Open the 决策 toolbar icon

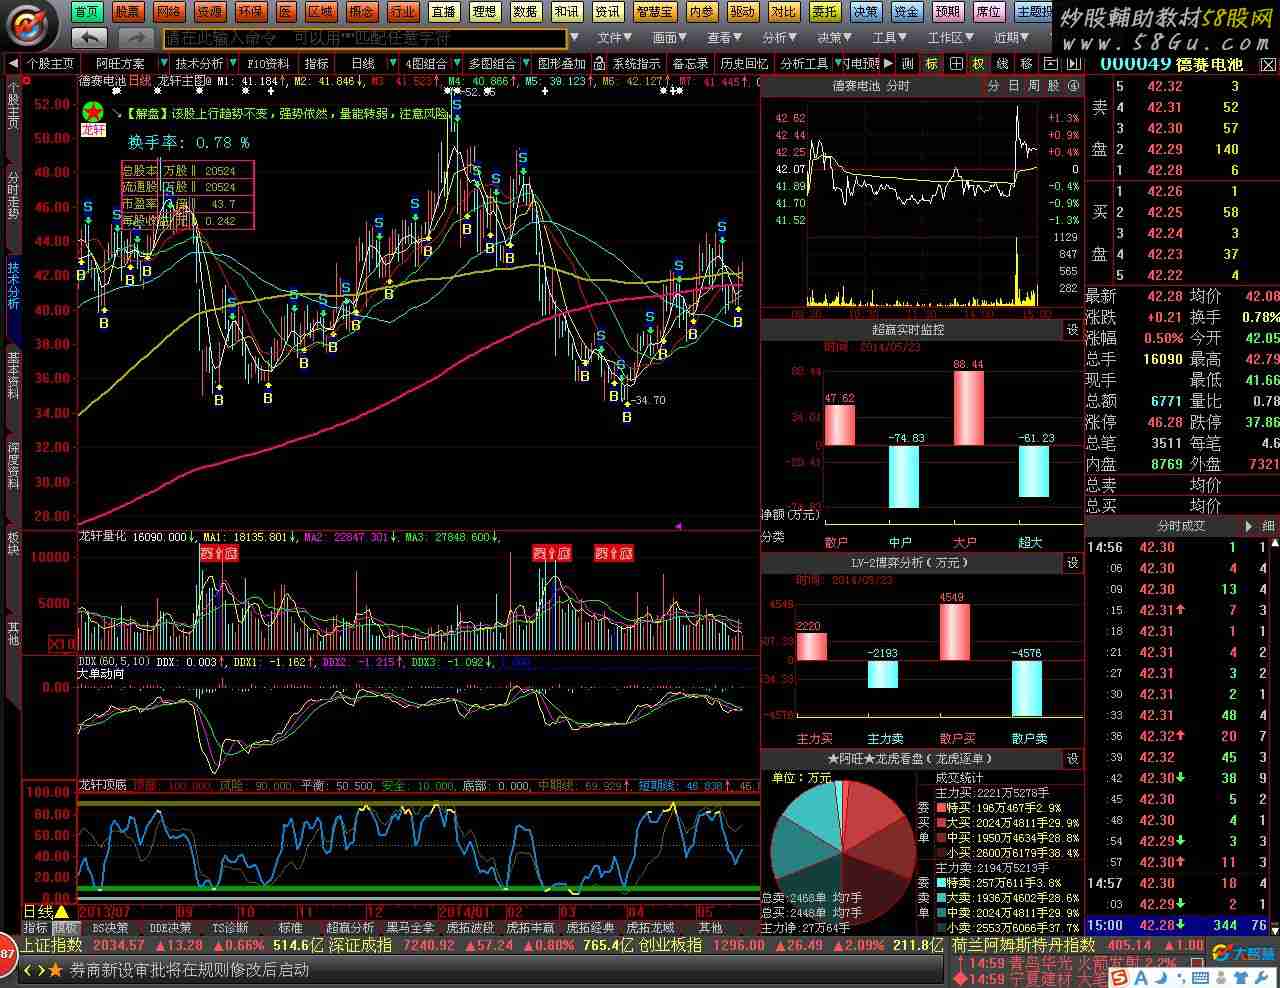866,12
